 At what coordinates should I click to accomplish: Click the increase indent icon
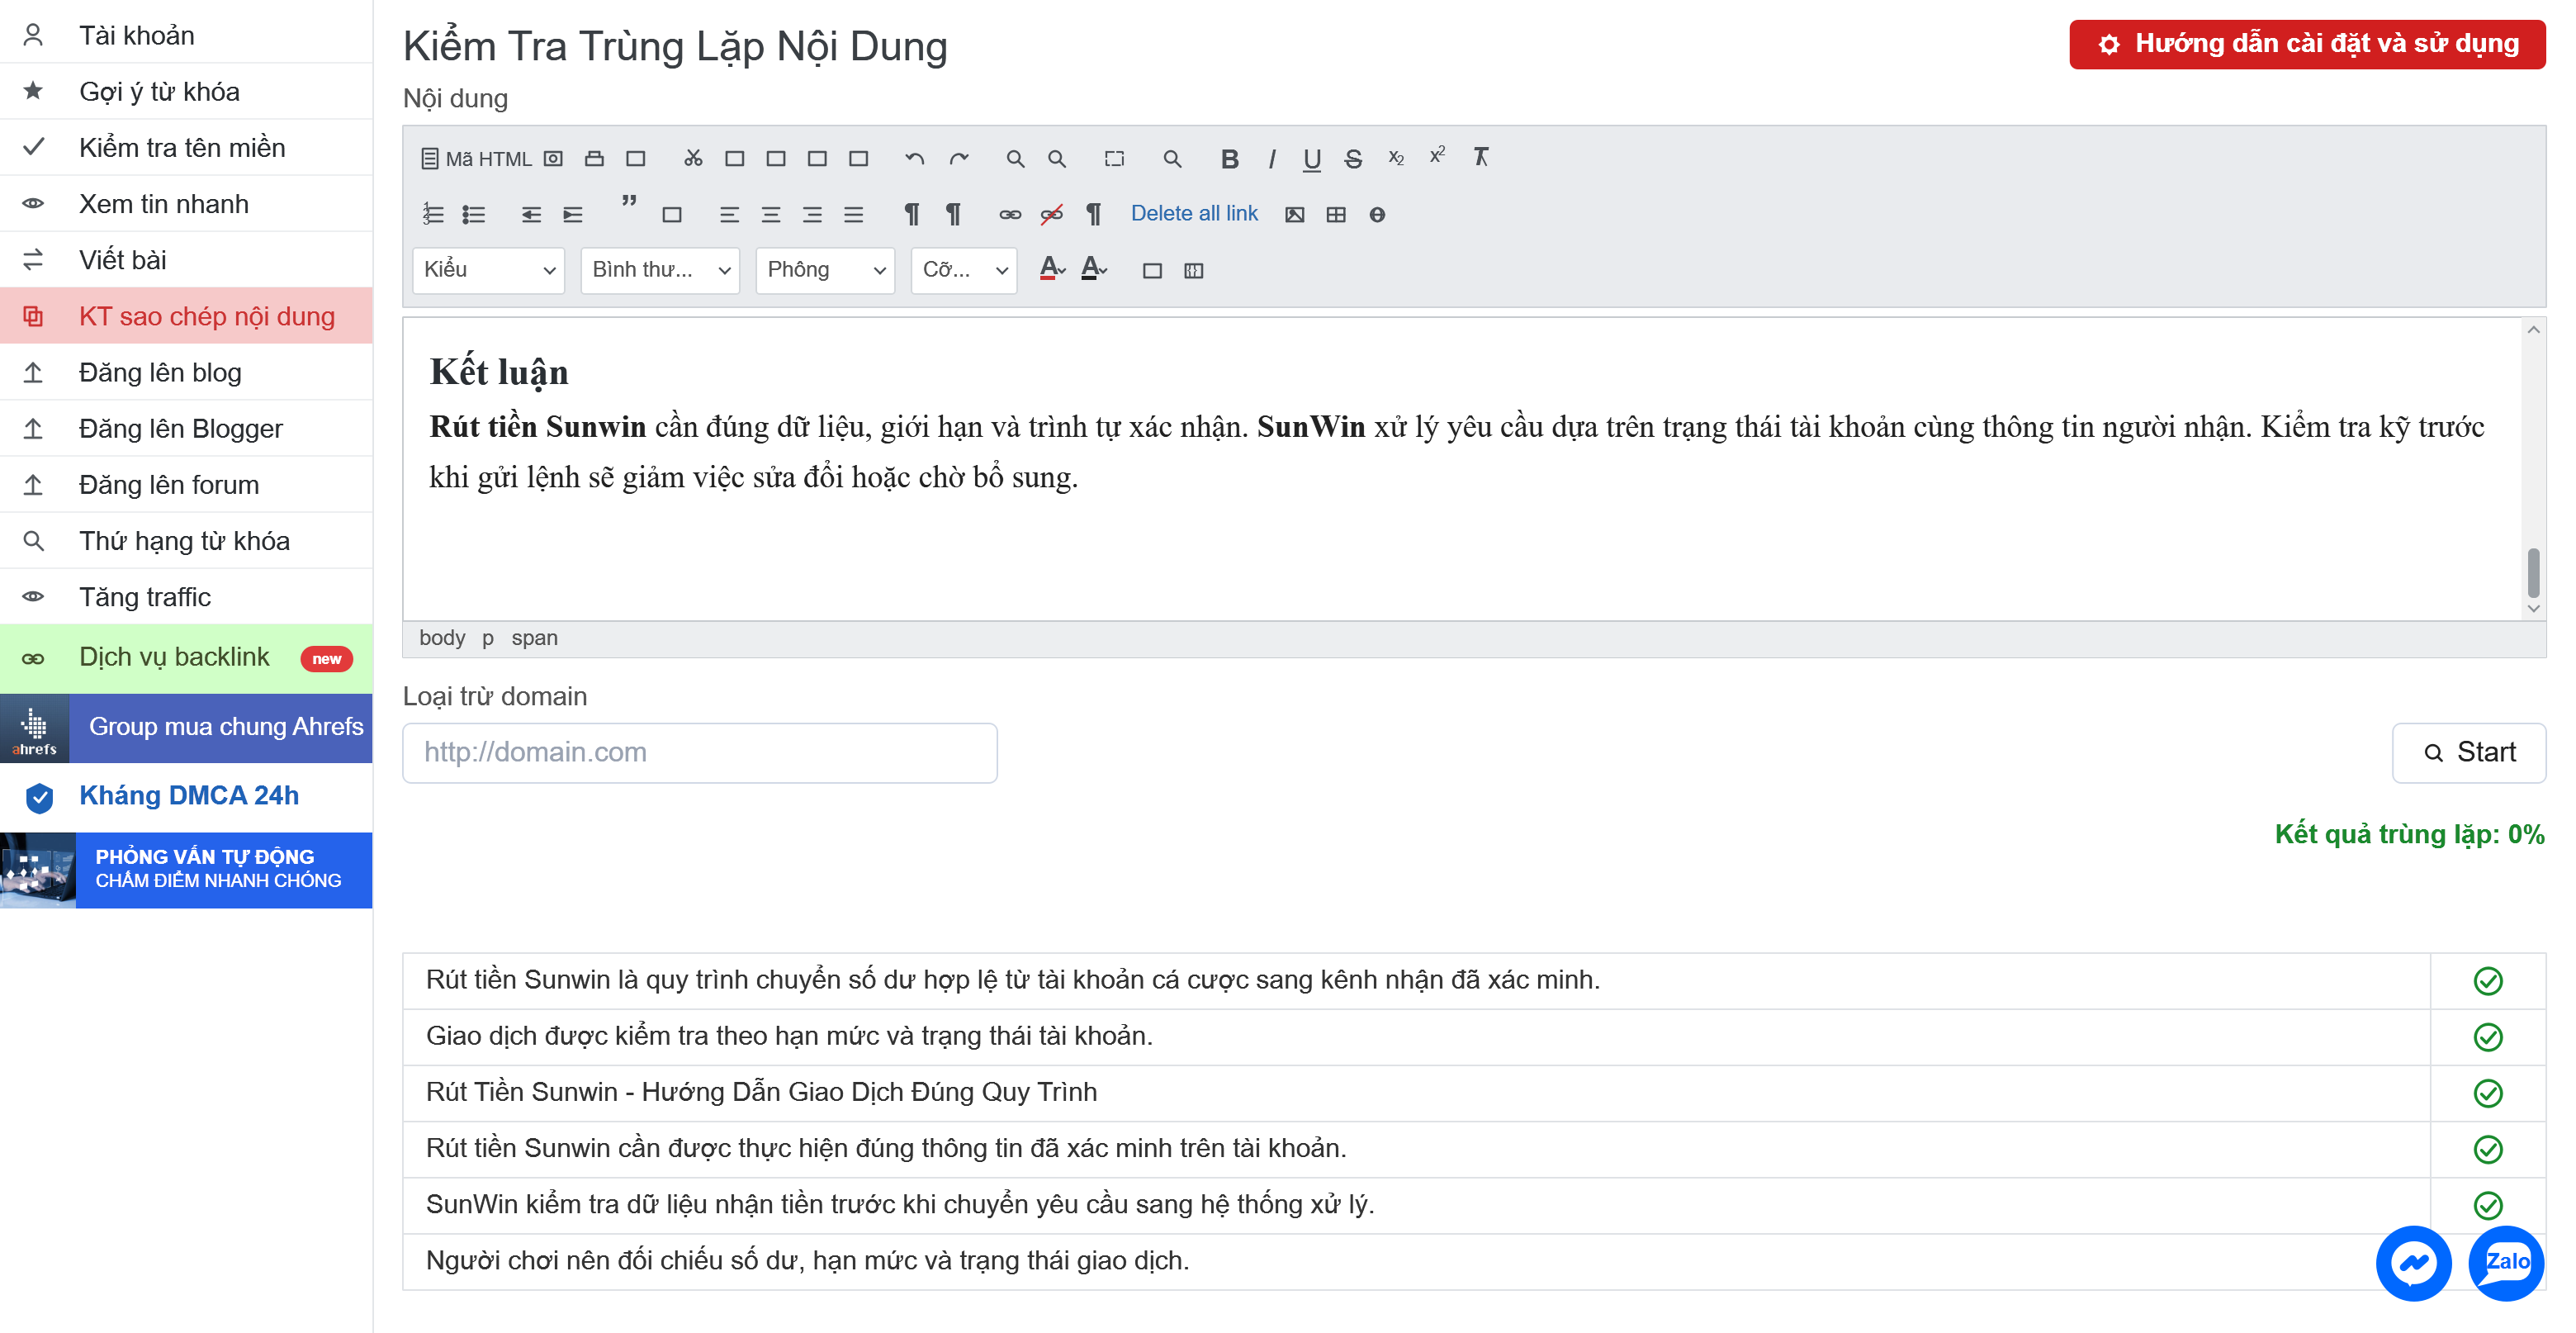pos(572,214)
